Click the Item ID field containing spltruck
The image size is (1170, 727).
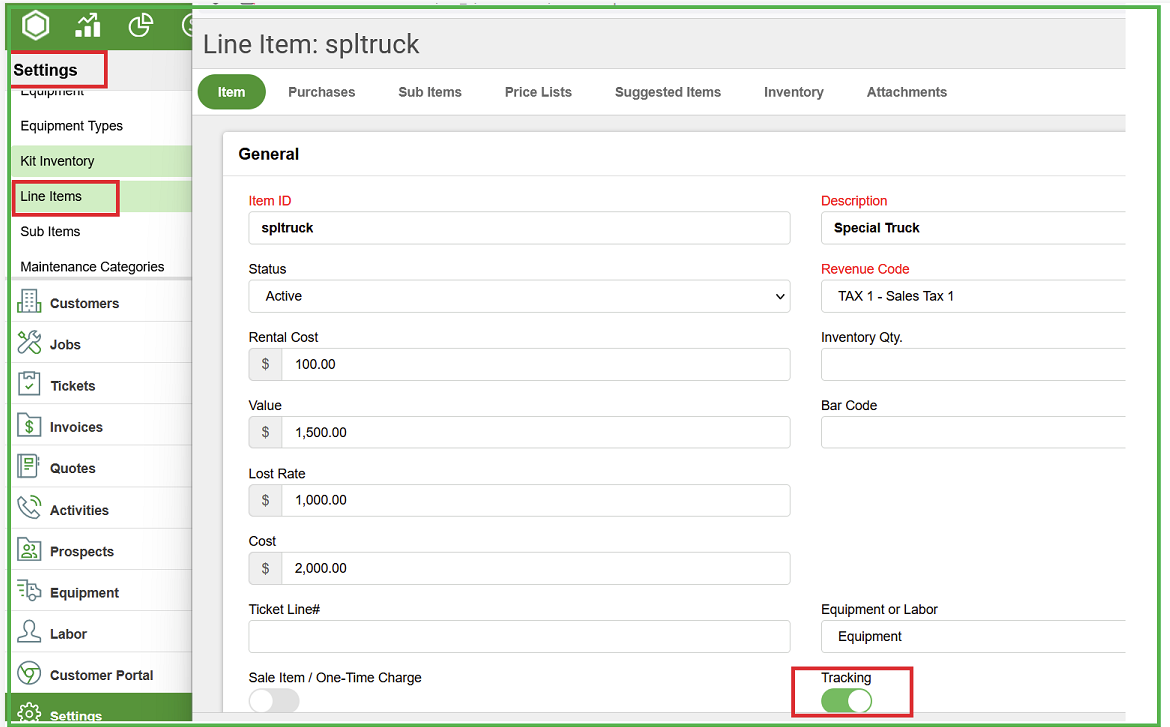pos(519,228)
